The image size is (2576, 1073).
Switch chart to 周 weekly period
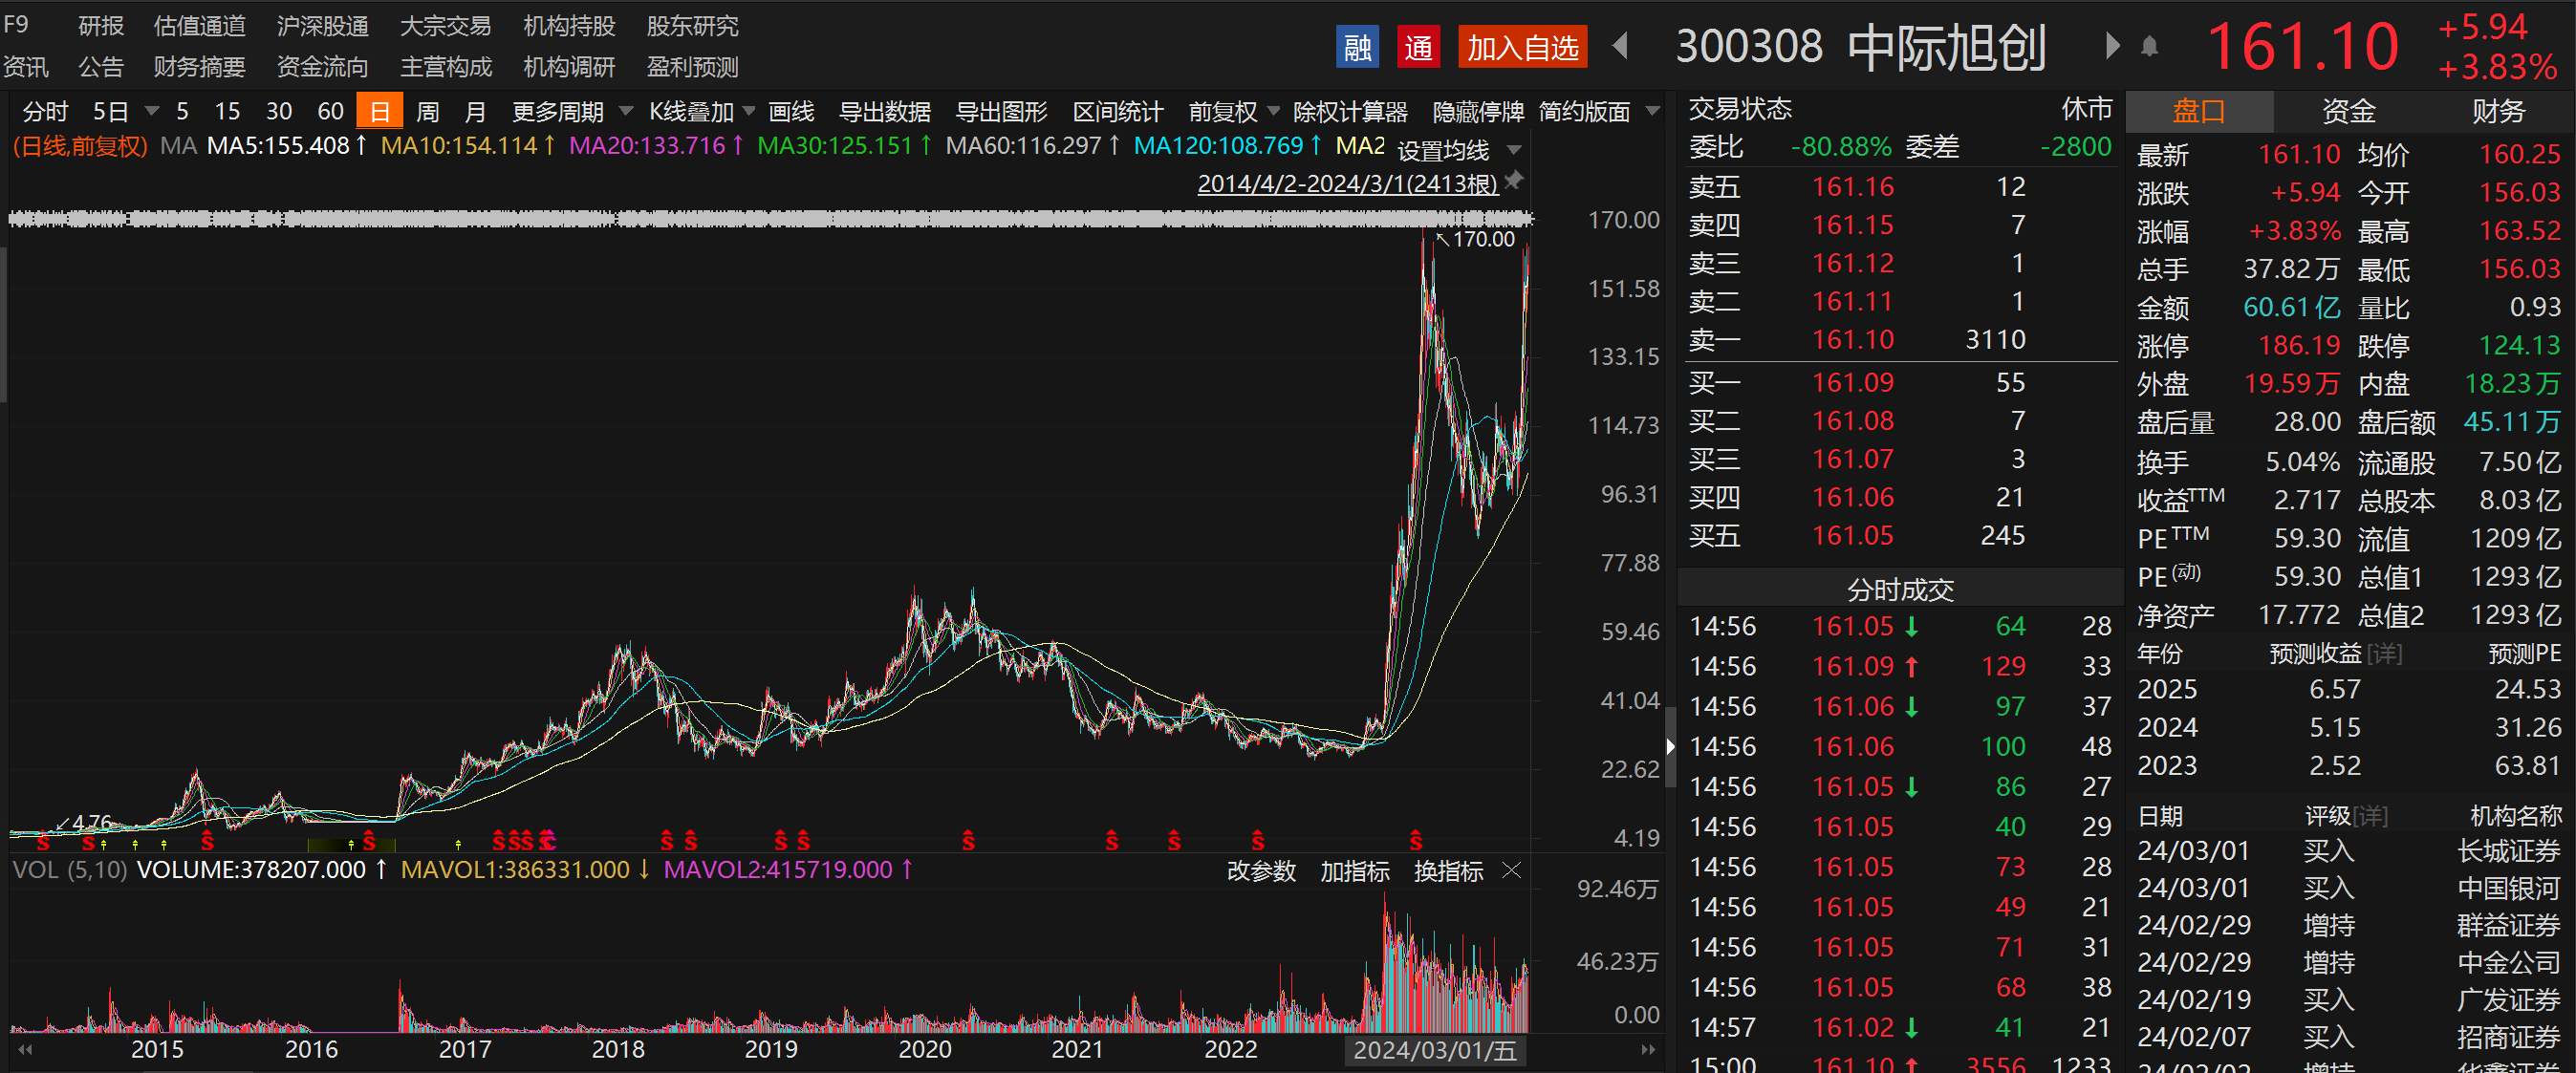click(x=428, y=111)
